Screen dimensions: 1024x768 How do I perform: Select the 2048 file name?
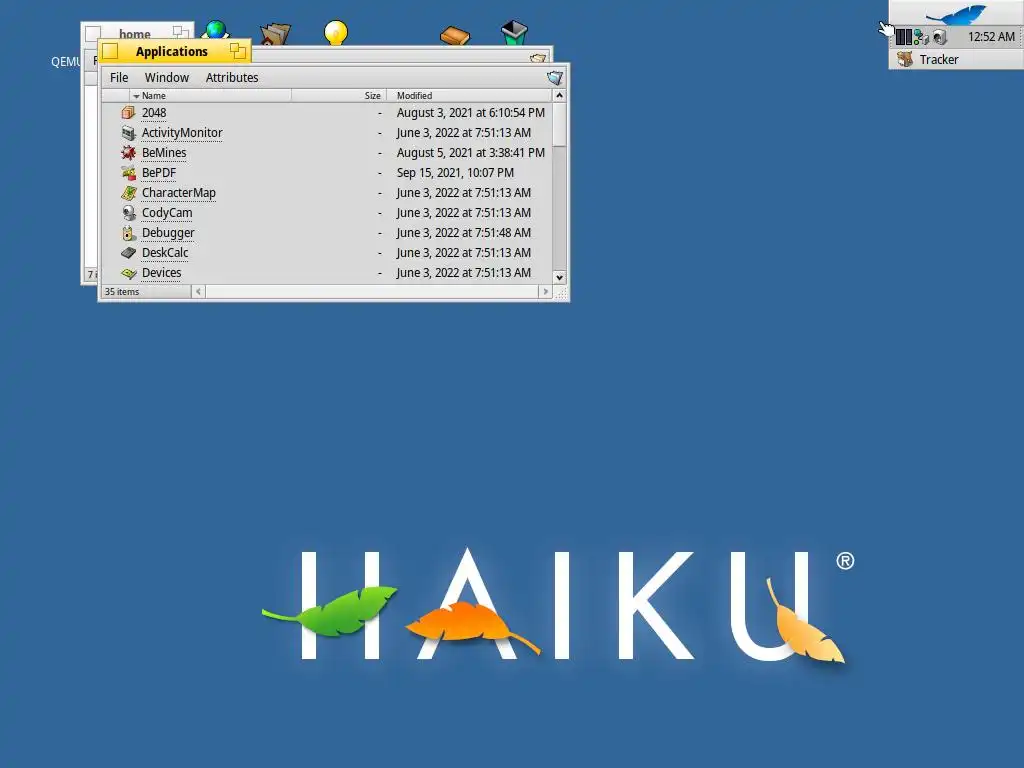point(154,113)
